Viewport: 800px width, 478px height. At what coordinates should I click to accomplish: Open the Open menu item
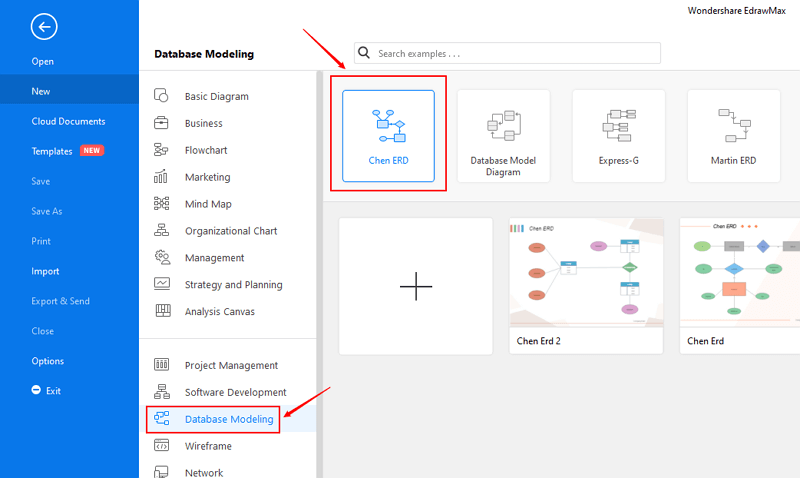[x=42, y=62]
